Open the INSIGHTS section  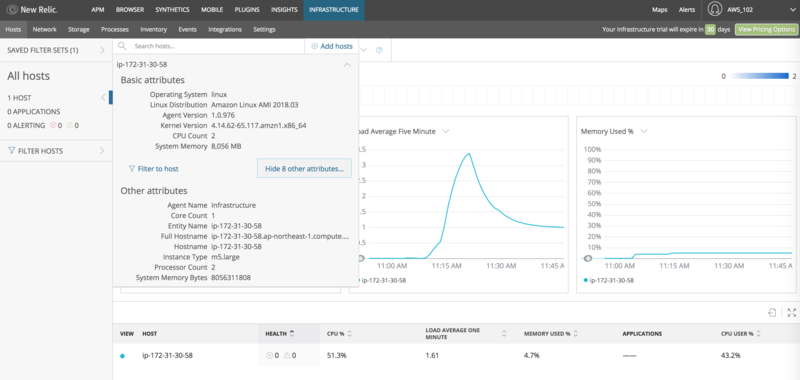click(284, 10)
